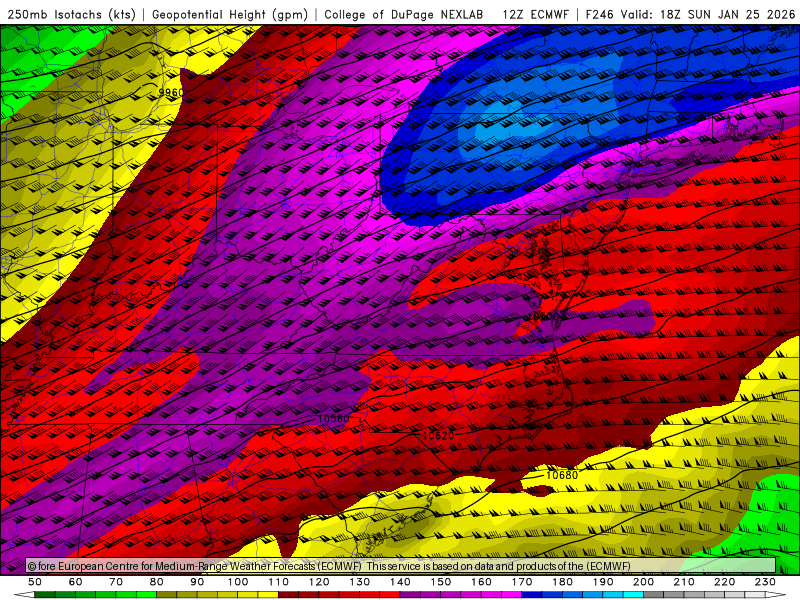The height and width of the screenshot is (600, 800).
Task: Select 'College of DuPage NEXLAB' header text
Action: 404,15
